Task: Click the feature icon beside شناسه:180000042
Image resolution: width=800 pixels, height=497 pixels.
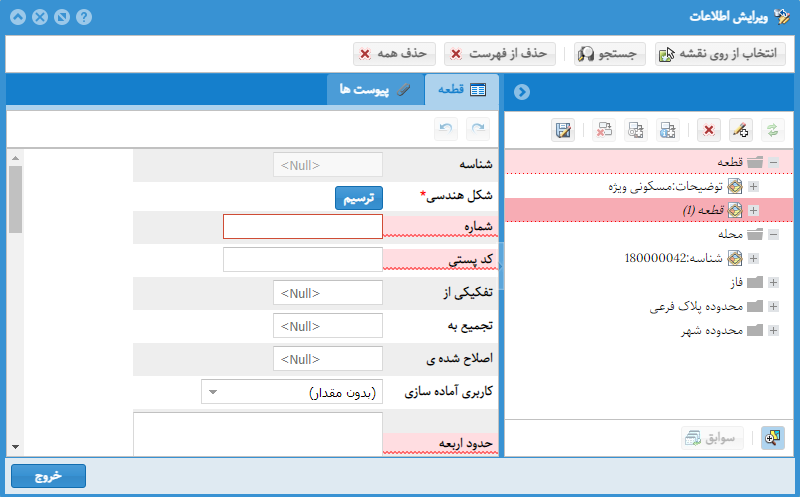Action: (735, 258)
